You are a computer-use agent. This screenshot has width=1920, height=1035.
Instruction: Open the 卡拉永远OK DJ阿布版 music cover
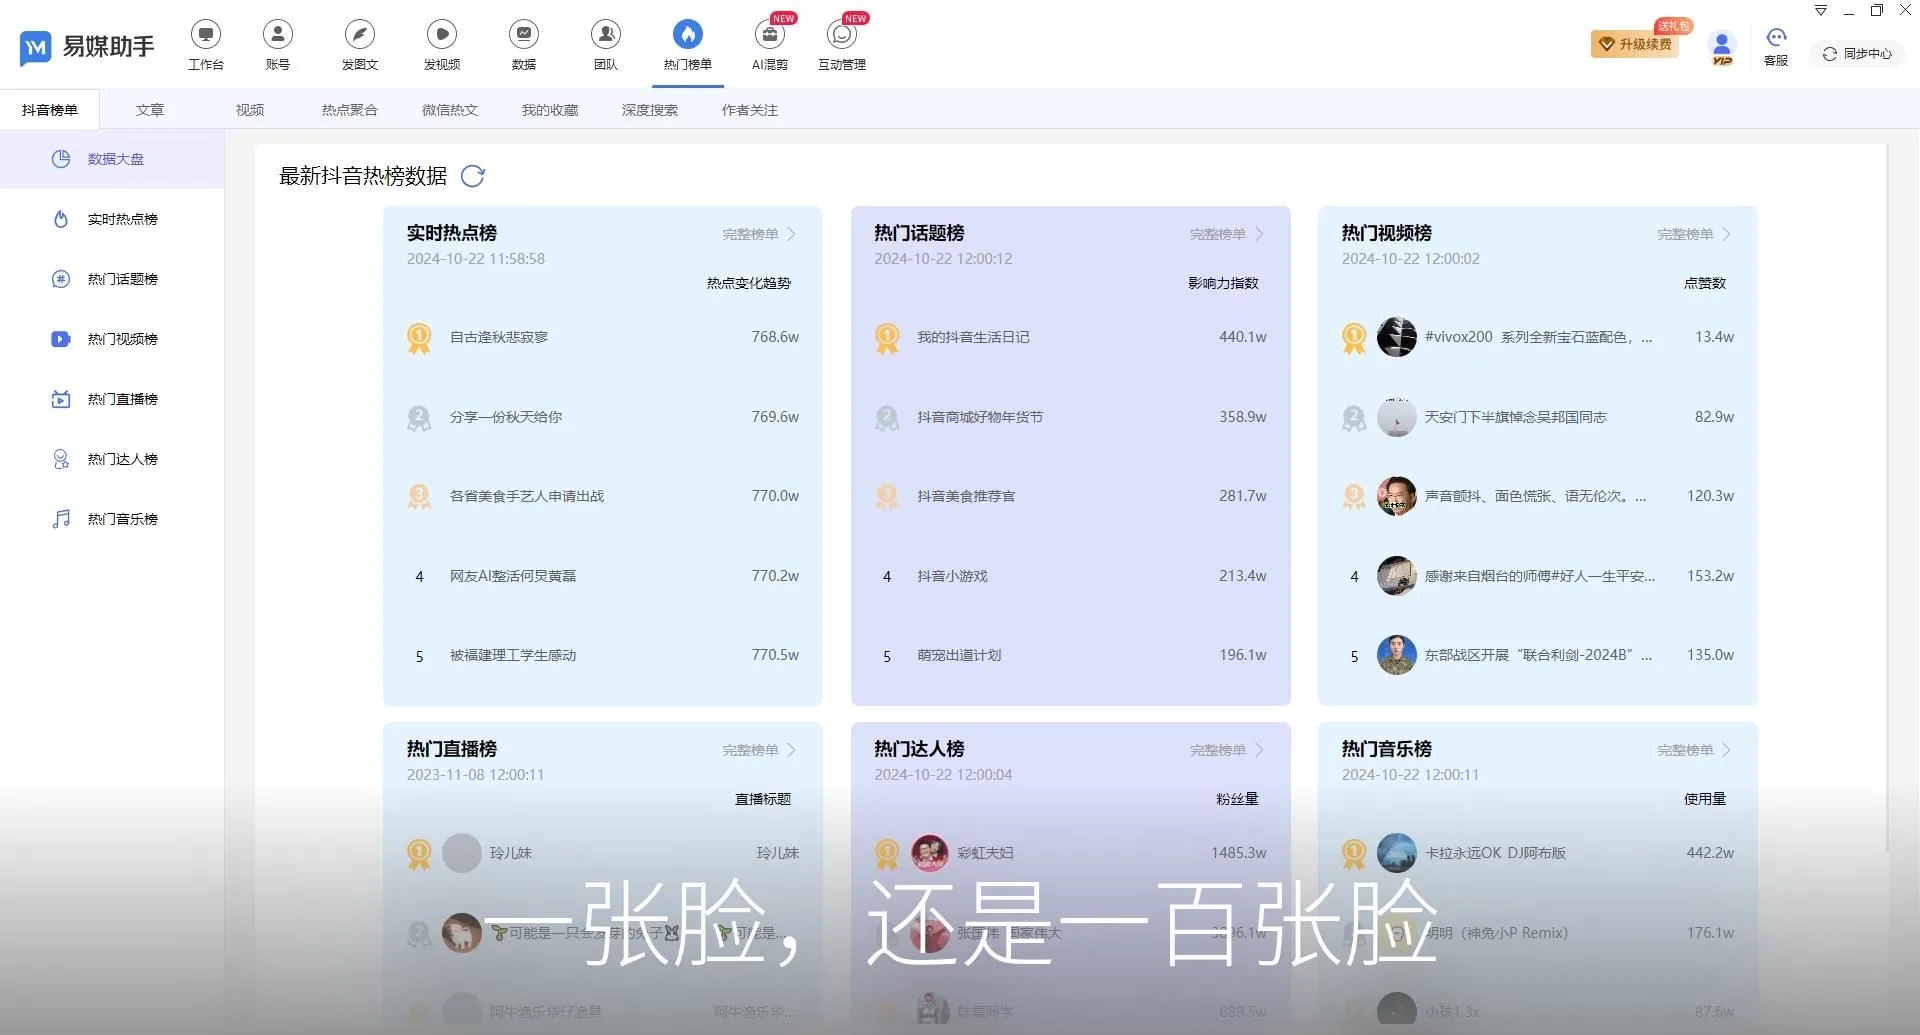1397,853
